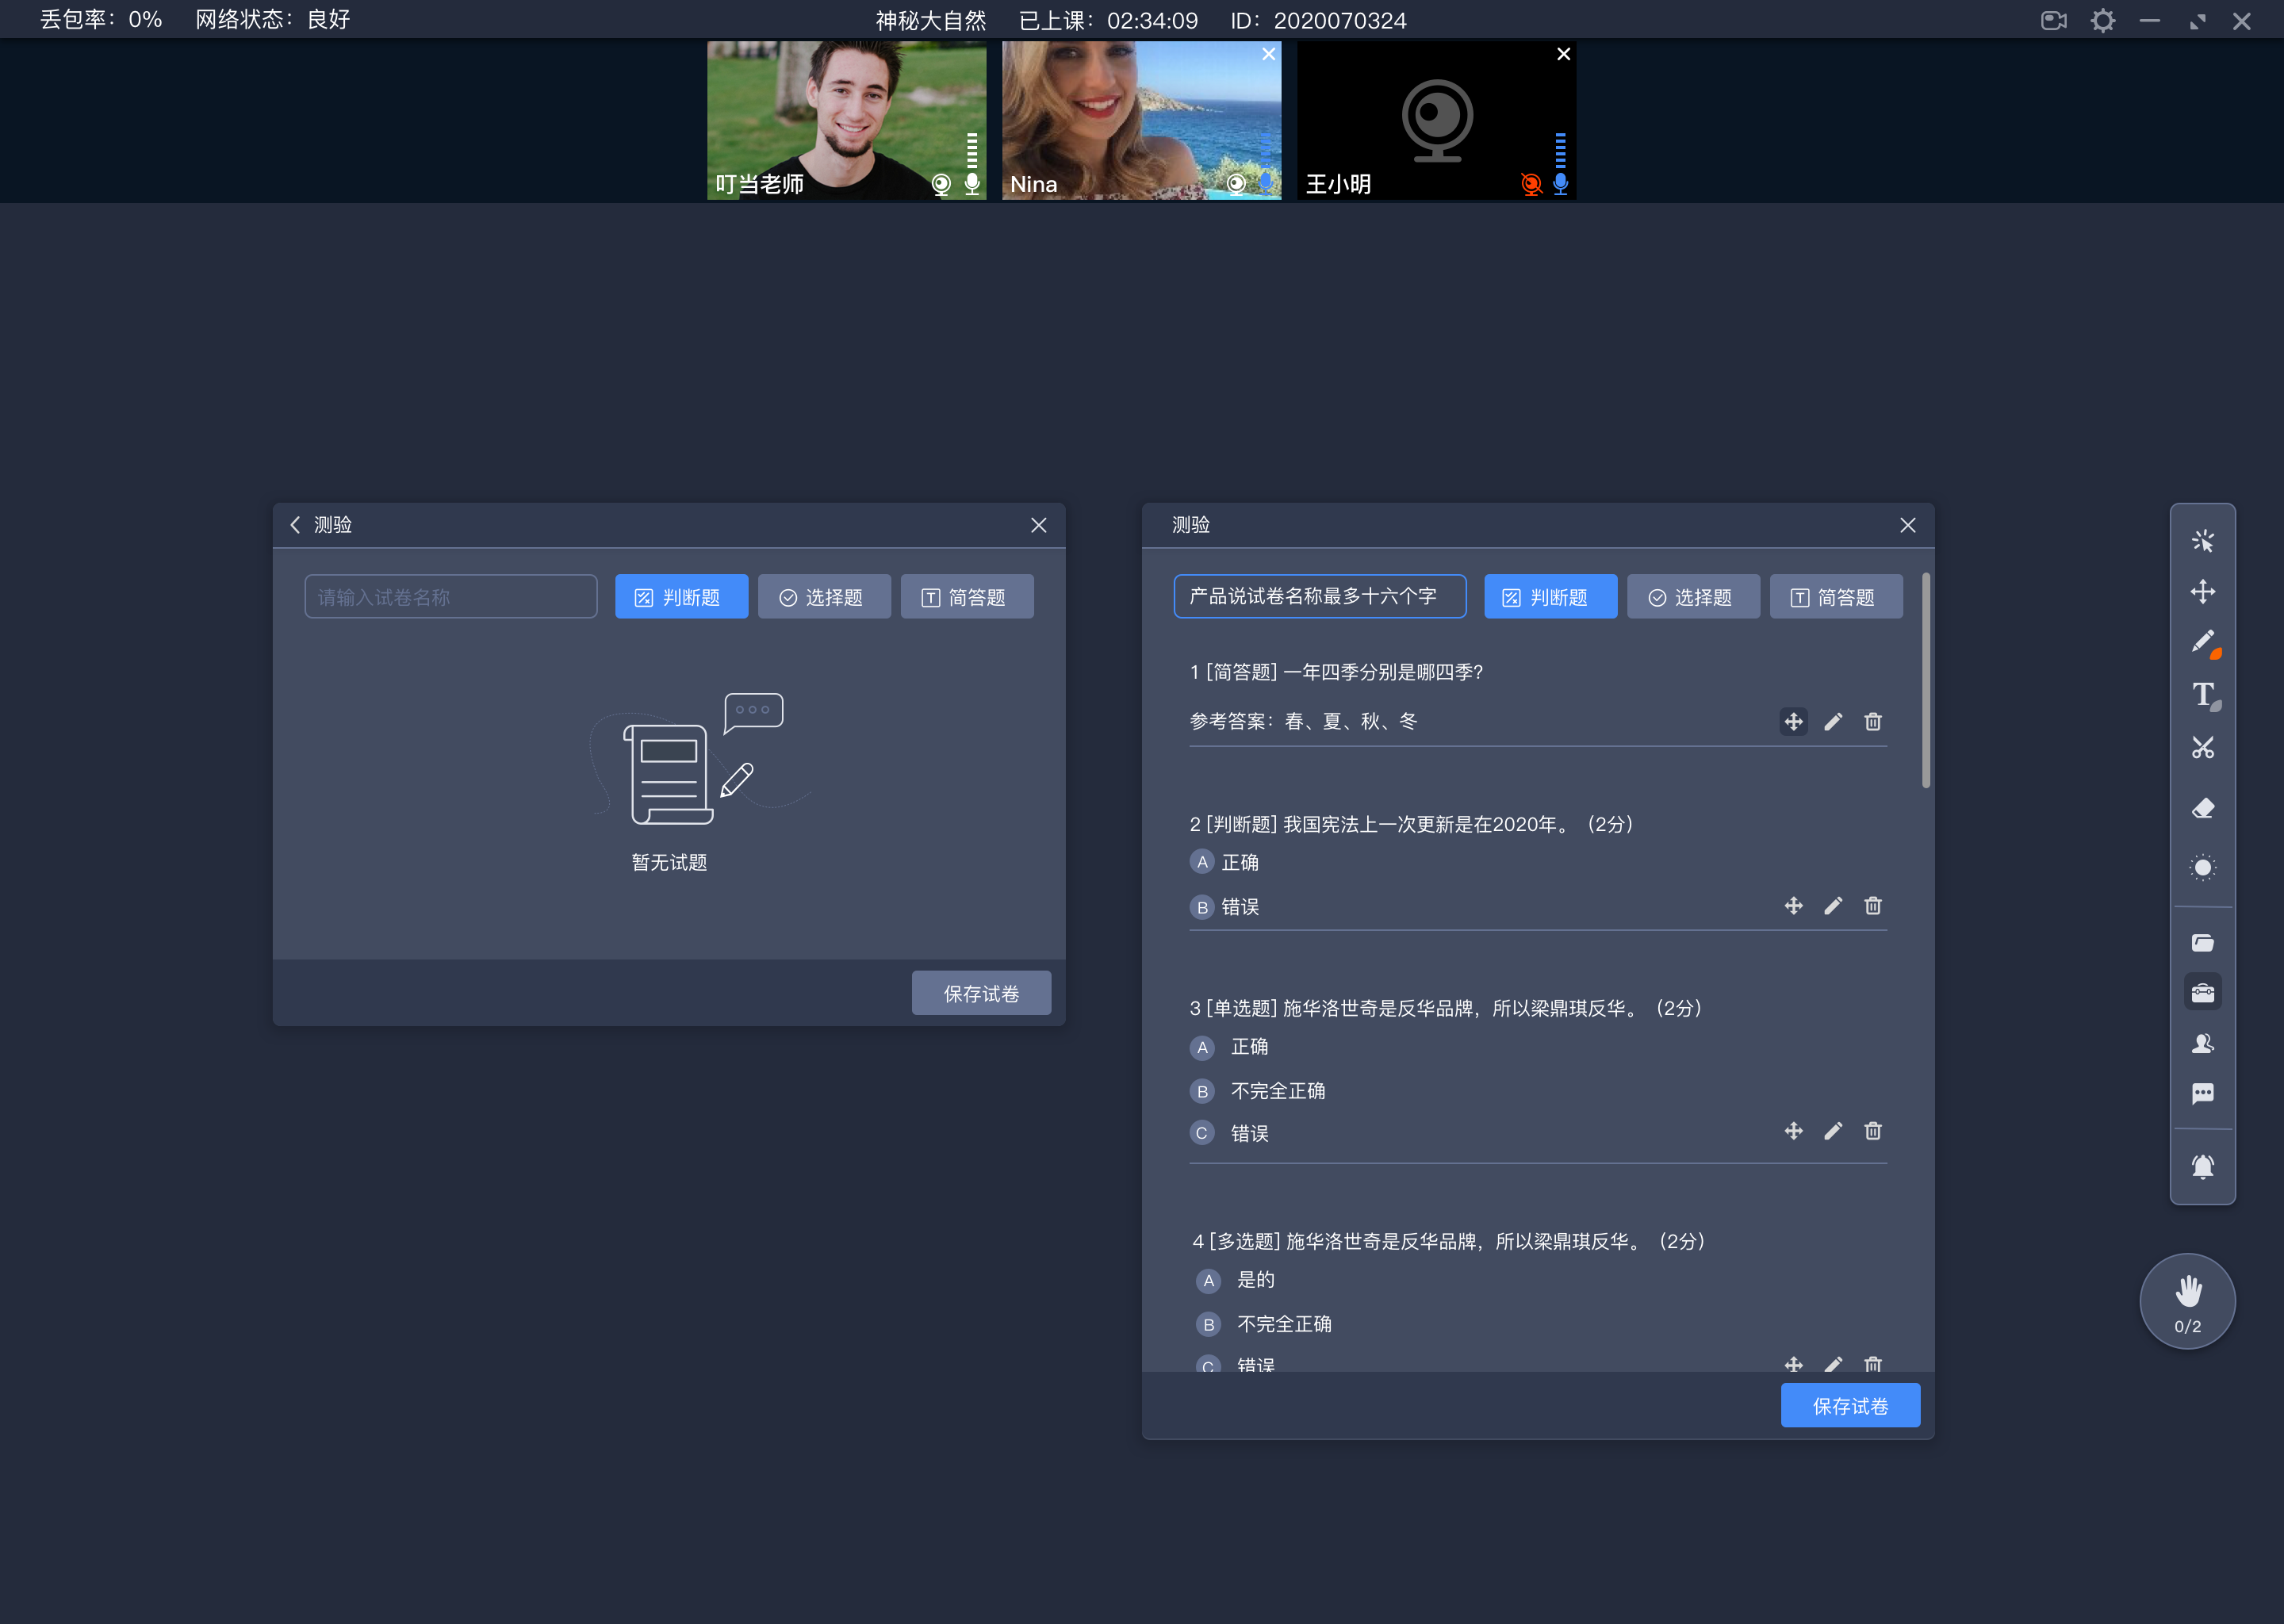Select the chat panel icon
Viewport: 2284px width, 1624px height.
[2202, 1100]
